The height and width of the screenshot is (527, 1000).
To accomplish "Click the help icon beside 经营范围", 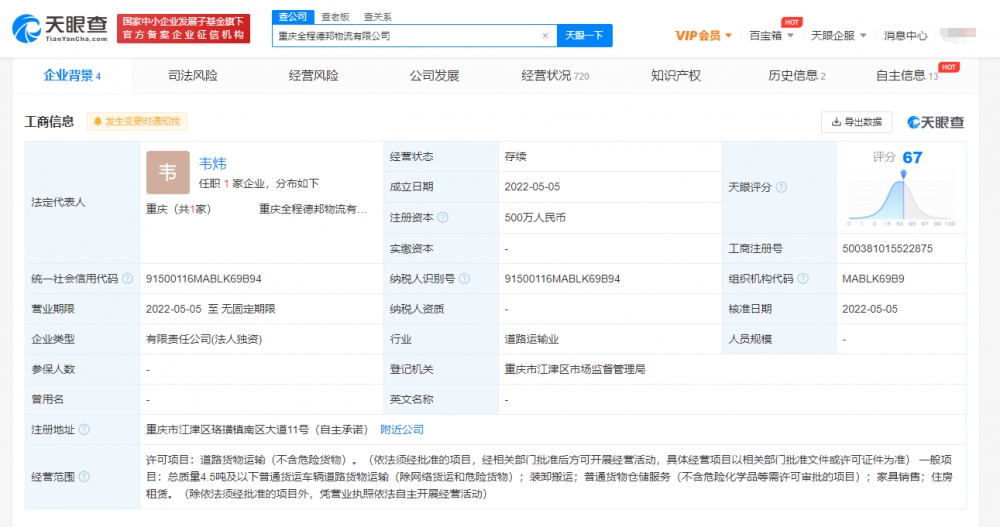I will coord(84,477).
